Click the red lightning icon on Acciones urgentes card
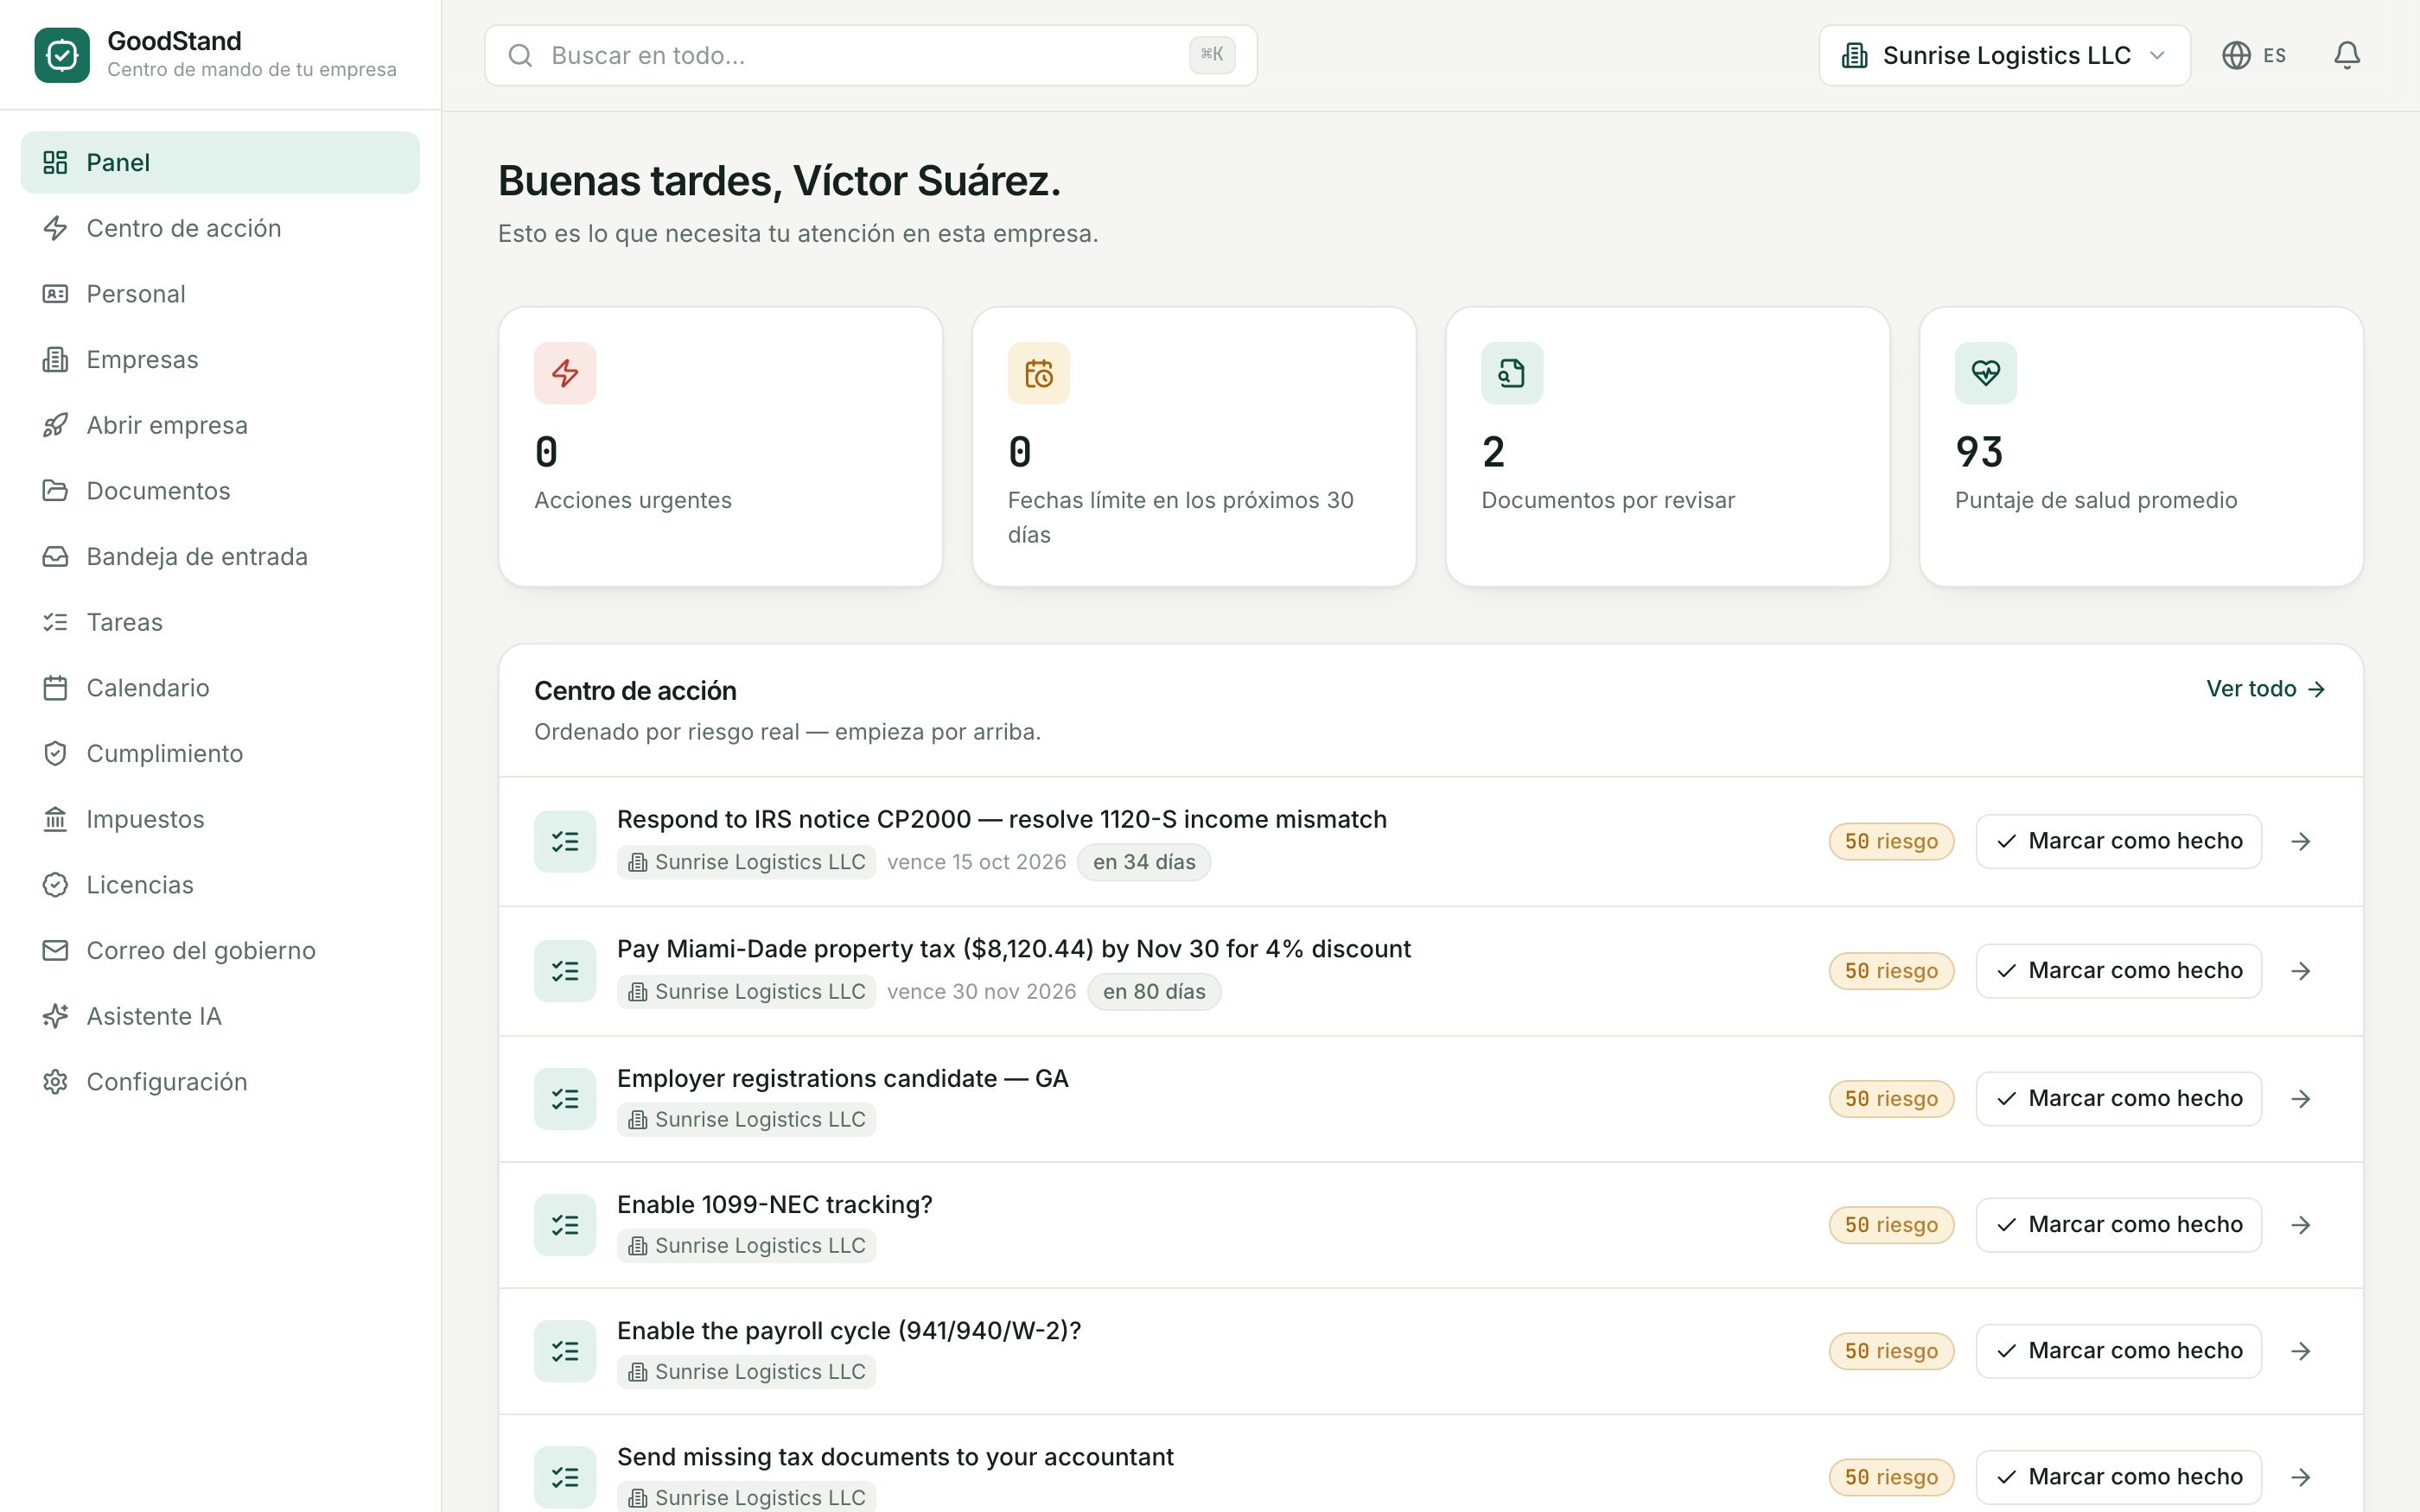The height and width of the screenshot is (1512, 2420). (565, 373)
